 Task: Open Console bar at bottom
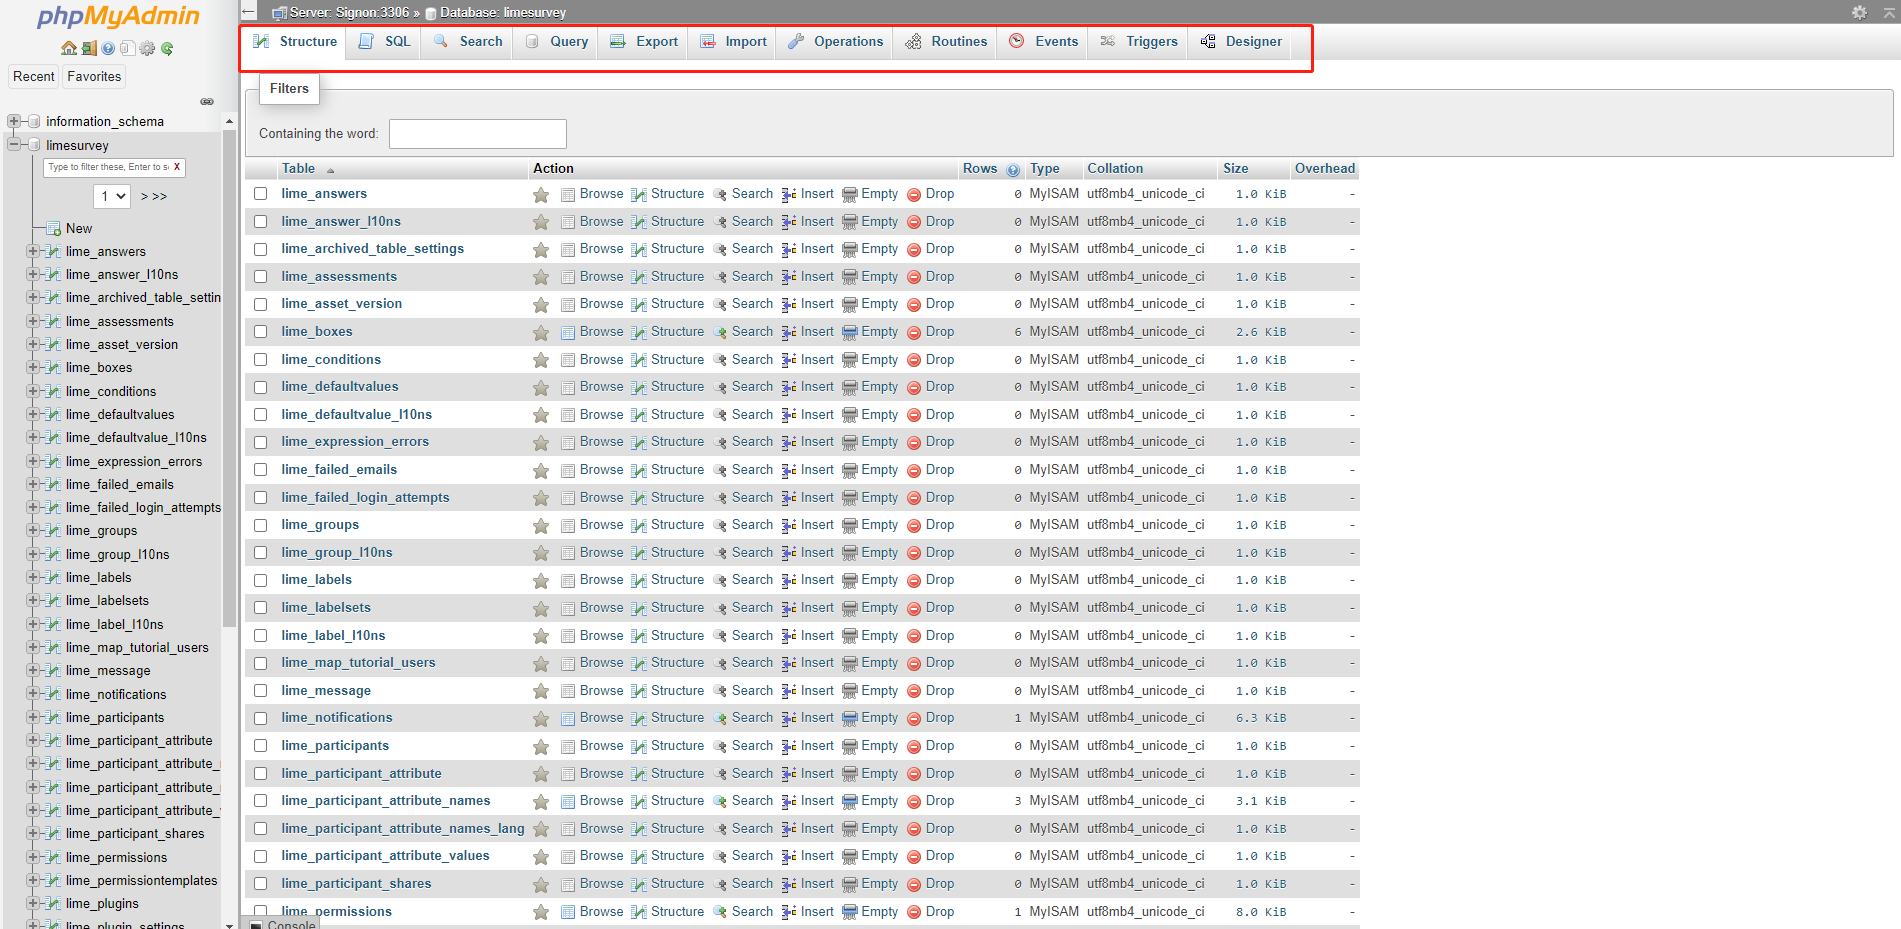(283, 924)
